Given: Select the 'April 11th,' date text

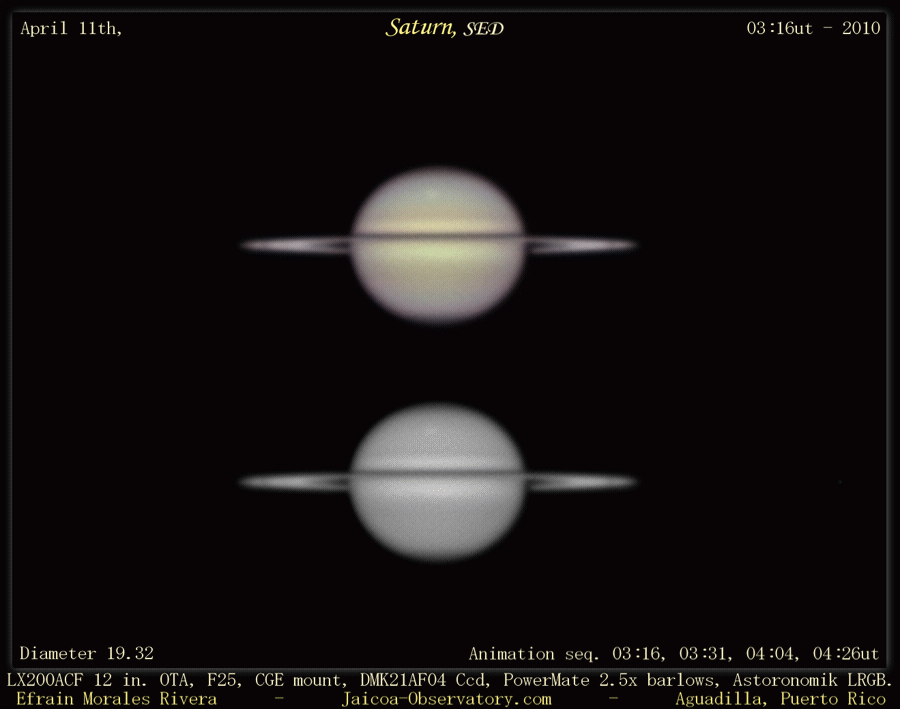Looking at the screenshot, I should pos(71,28).
